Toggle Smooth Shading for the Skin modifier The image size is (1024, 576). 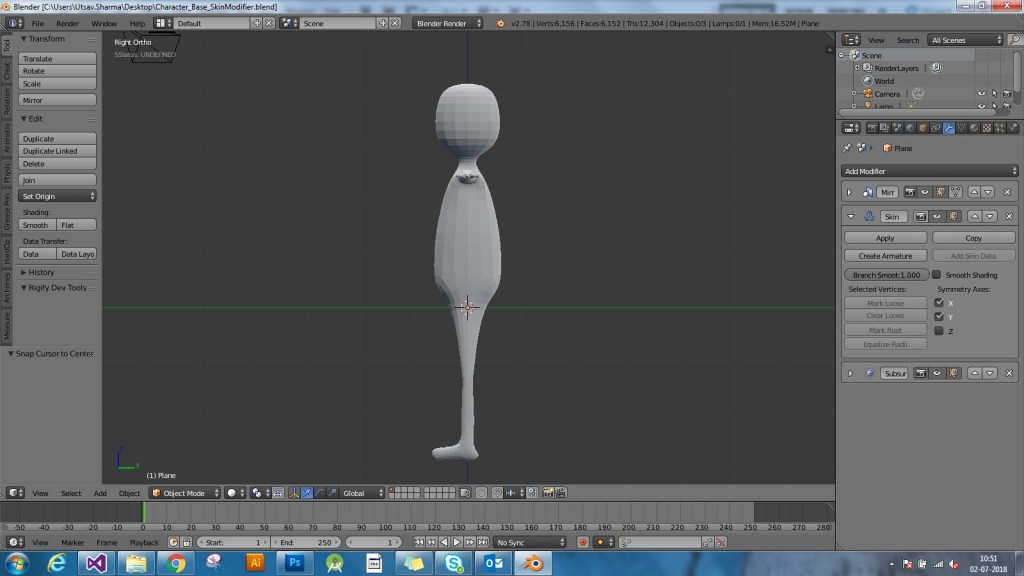[x=936, y=274]
